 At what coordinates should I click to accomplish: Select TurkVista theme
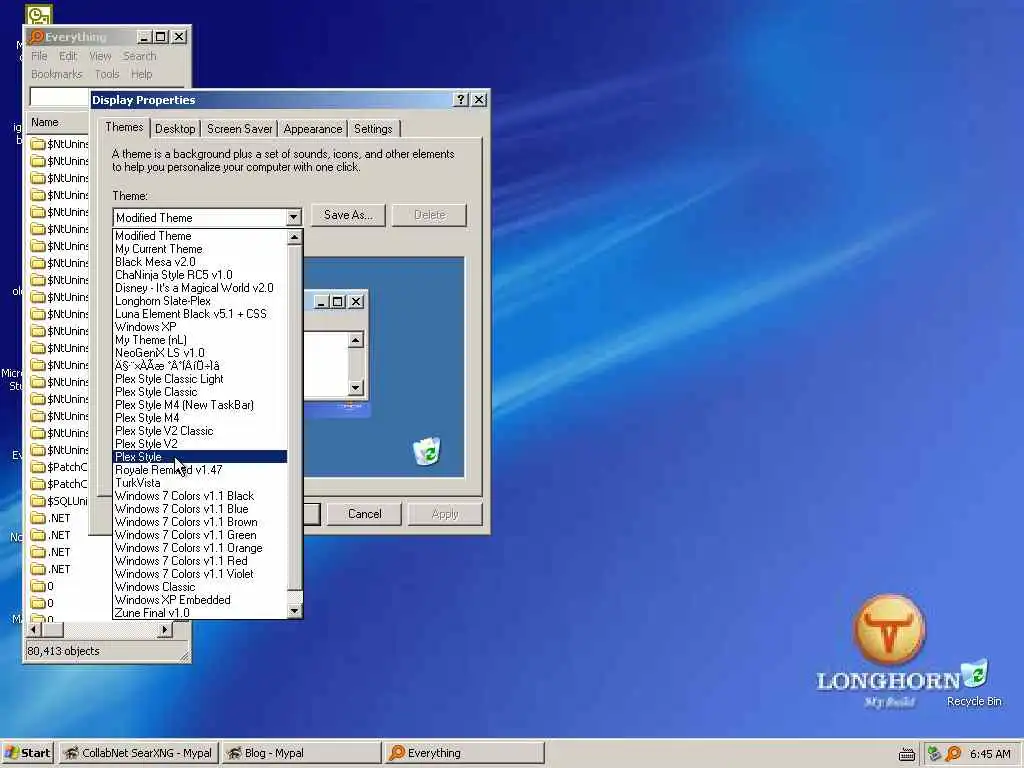200,483
